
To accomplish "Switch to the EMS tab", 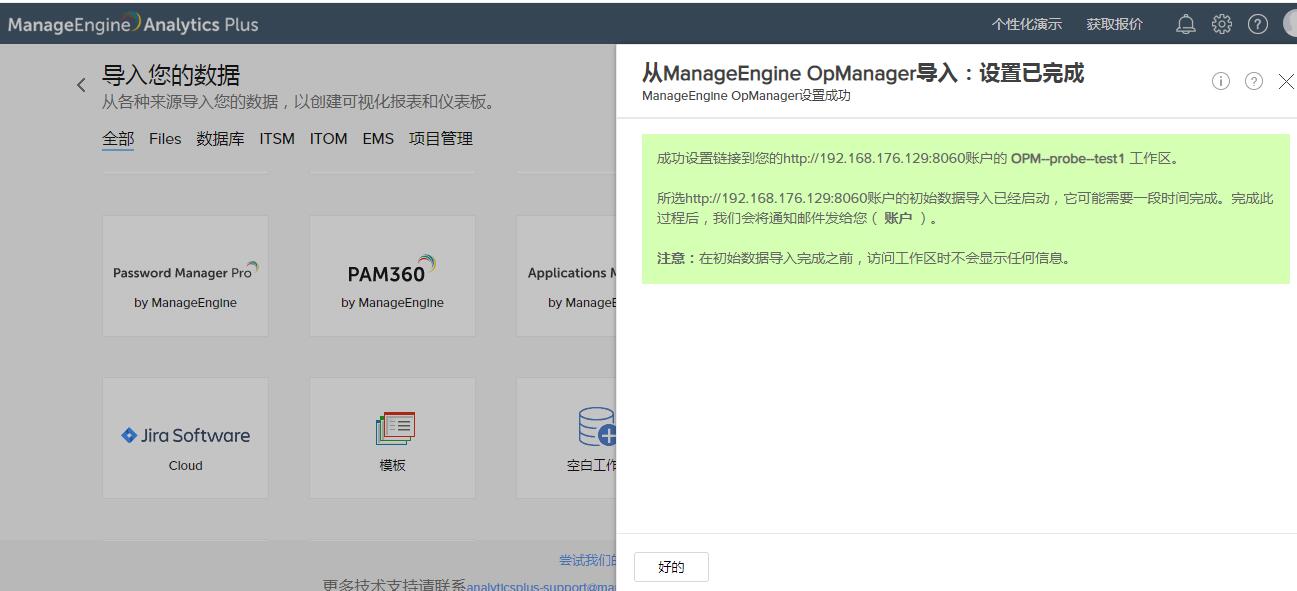I will (378, 139).
